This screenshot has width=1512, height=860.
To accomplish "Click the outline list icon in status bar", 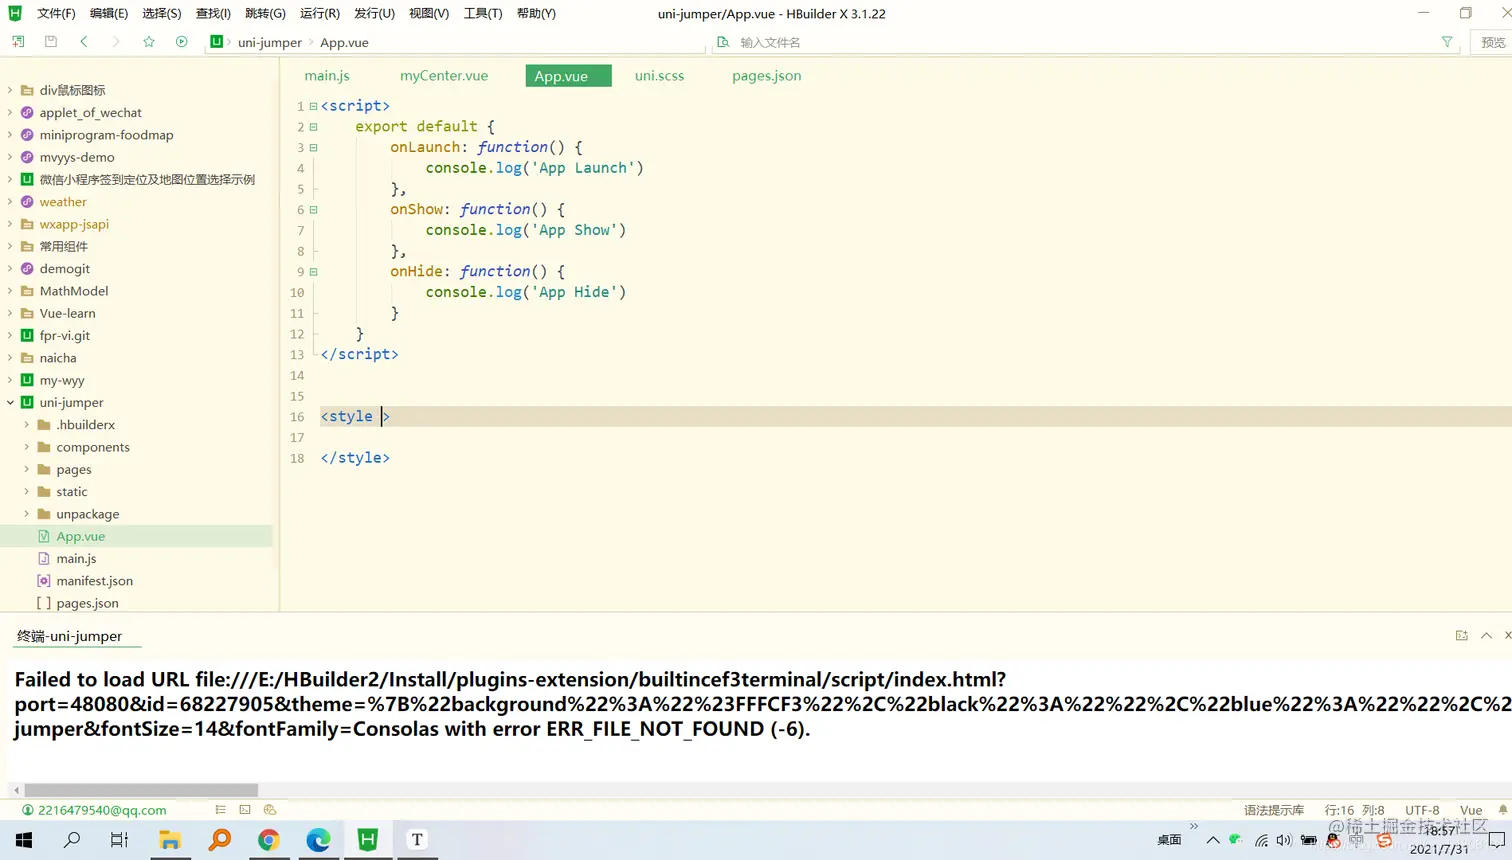I will tap(220, 810).
